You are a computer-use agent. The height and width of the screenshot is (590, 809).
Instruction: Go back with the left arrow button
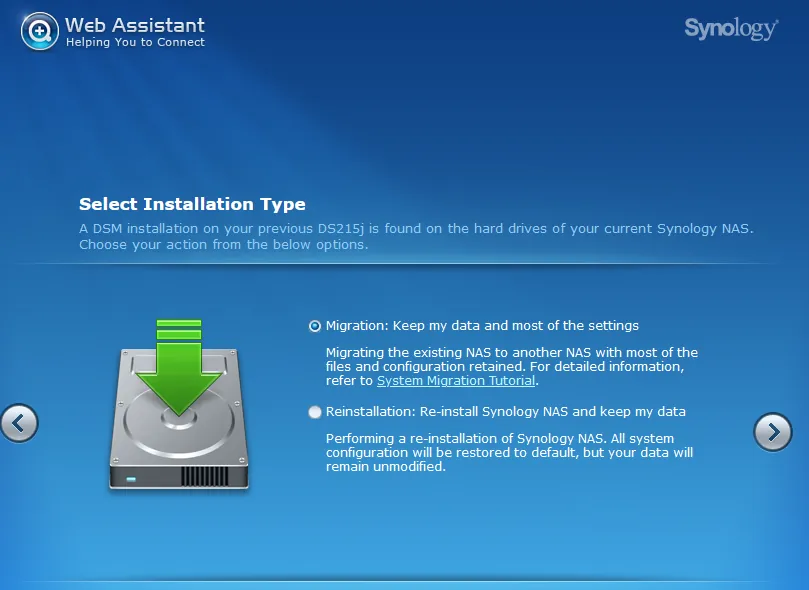(x=19, y=423)
